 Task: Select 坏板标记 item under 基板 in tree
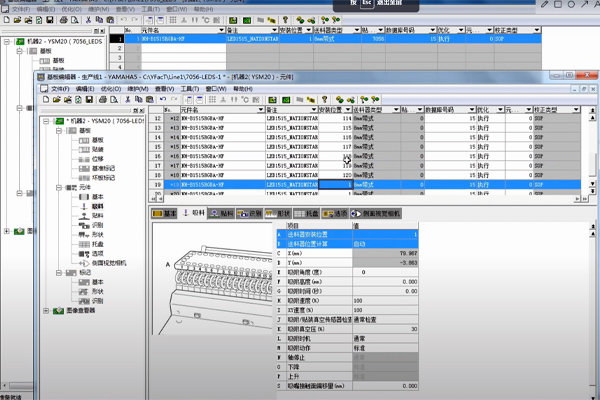coord(103,178)
